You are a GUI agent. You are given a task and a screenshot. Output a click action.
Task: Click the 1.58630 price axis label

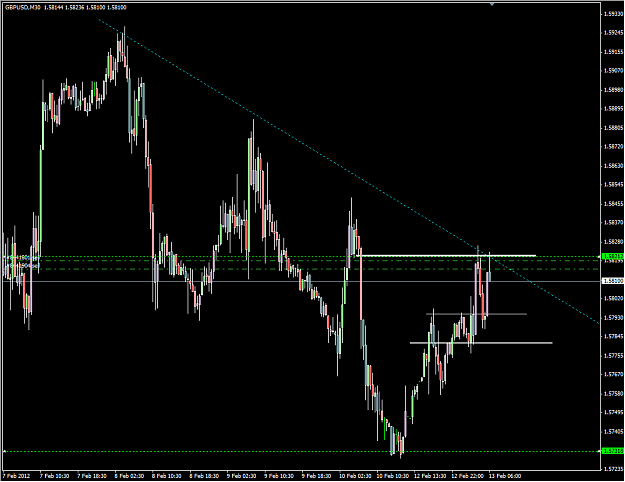(613, 166)
